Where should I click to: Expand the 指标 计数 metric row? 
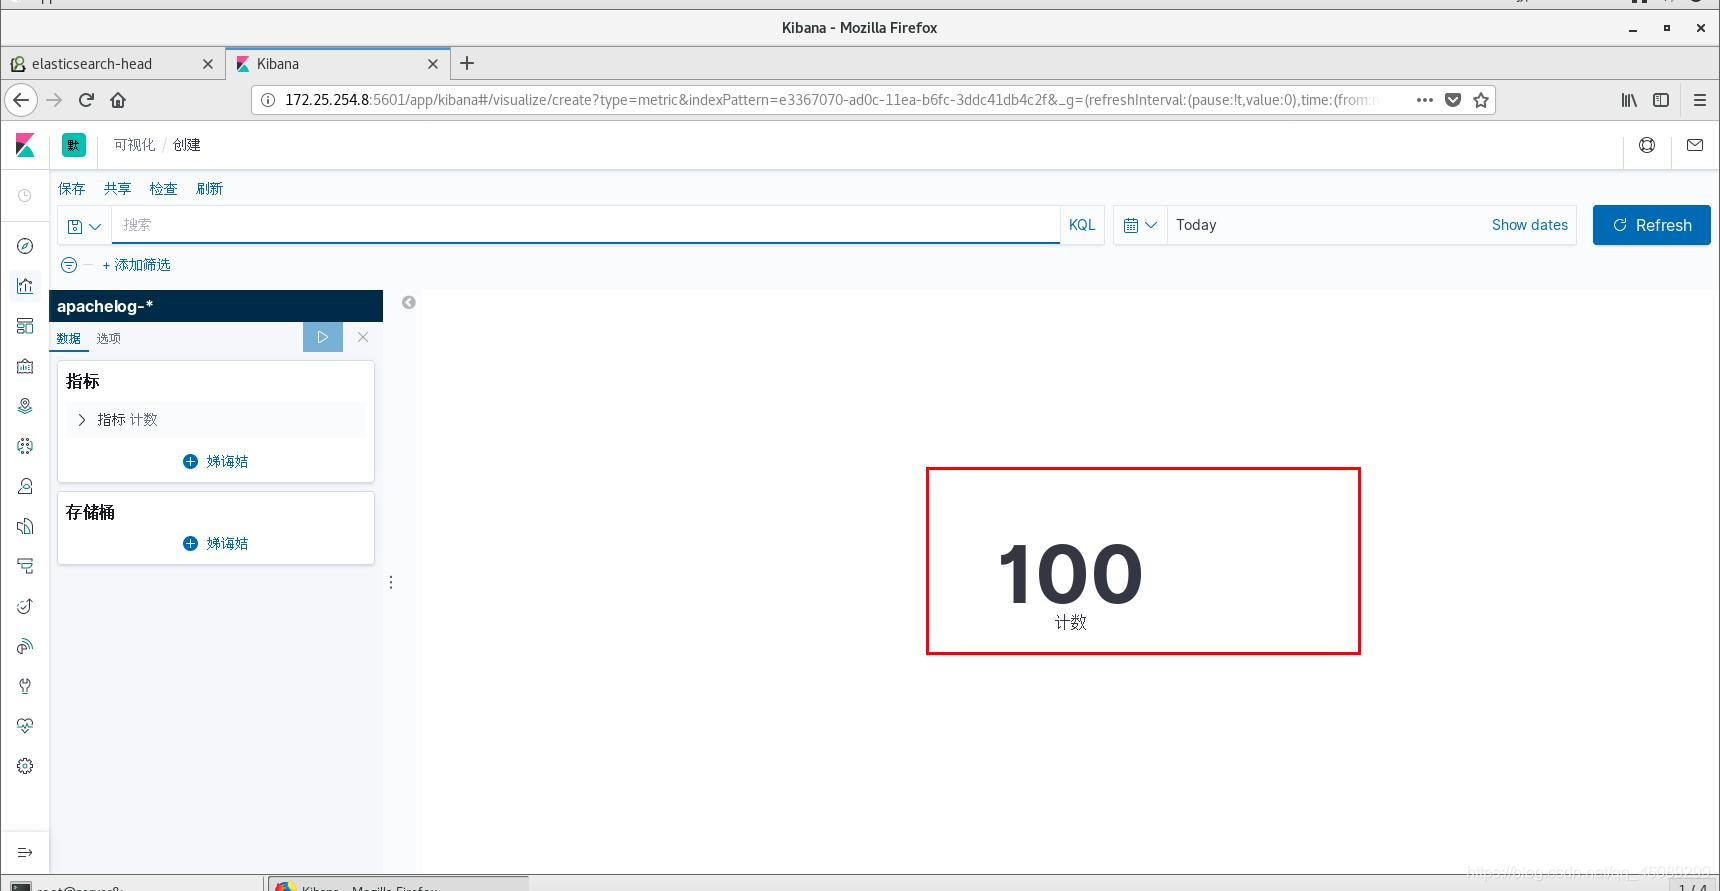tap(216, 420)
